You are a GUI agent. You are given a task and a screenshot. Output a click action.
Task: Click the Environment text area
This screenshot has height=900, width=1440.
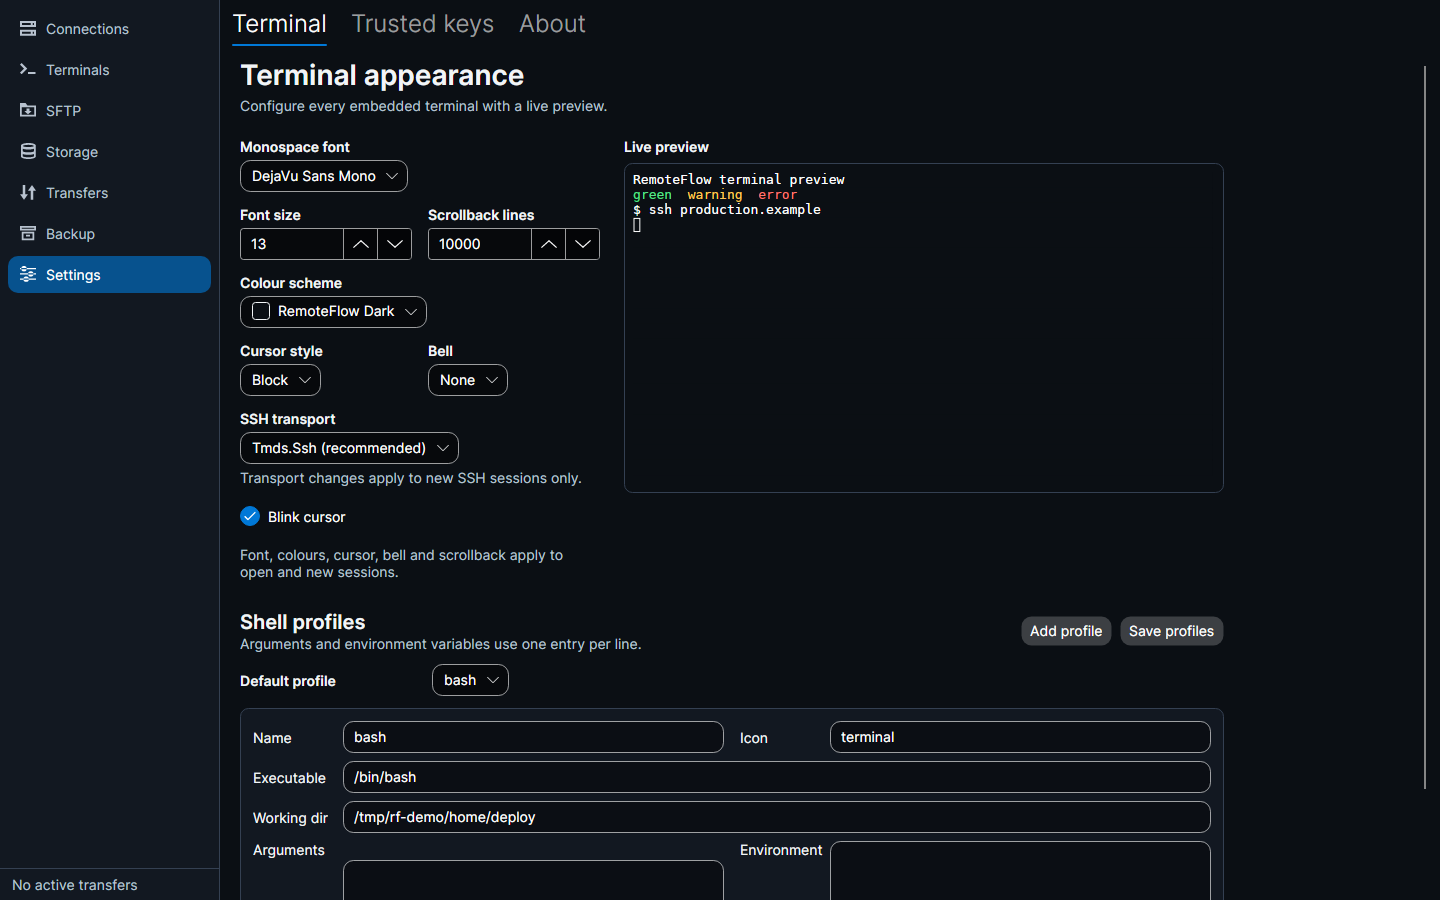tap(1020, 871)
